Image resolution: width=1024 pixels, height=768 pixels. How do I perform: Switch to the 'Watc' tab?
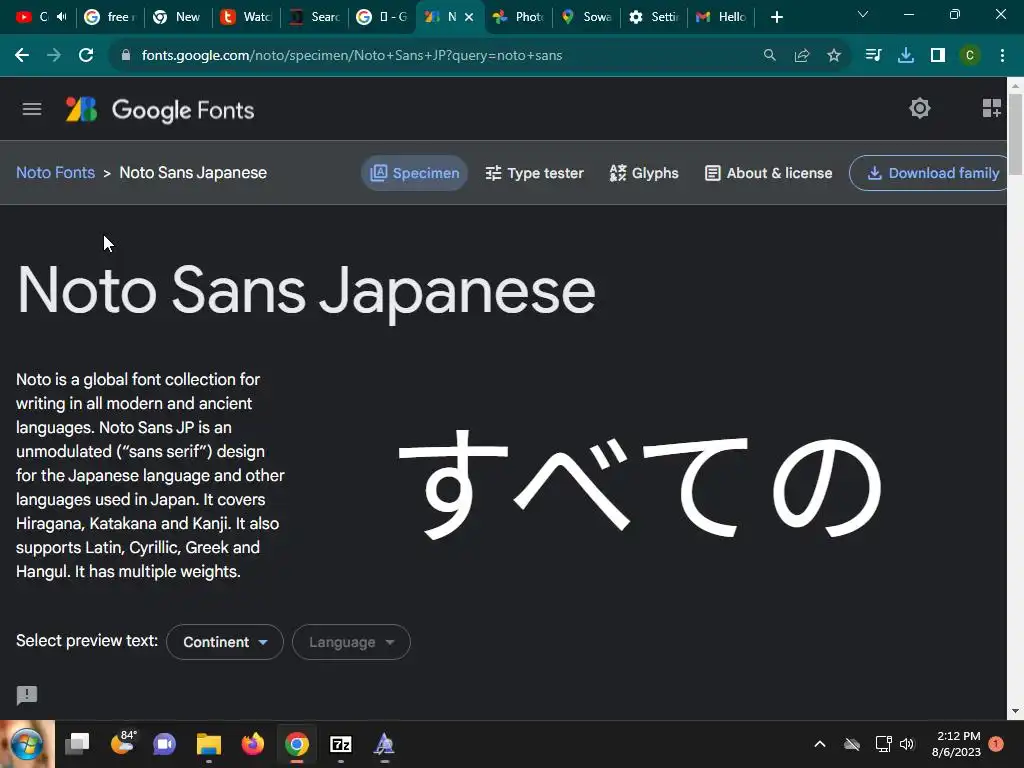(x=246, y=17)
